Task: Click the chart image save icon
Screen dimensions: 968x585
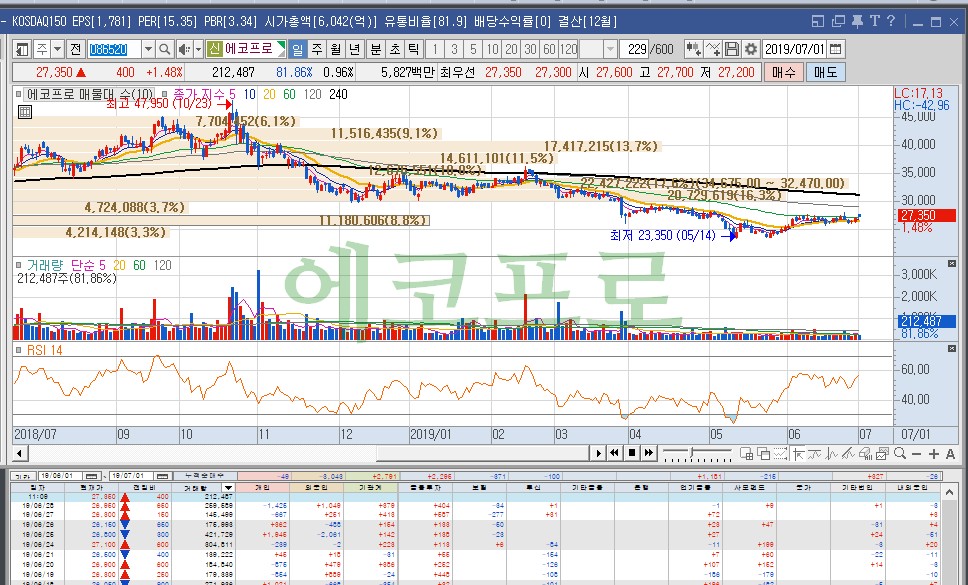Action: 882,454
